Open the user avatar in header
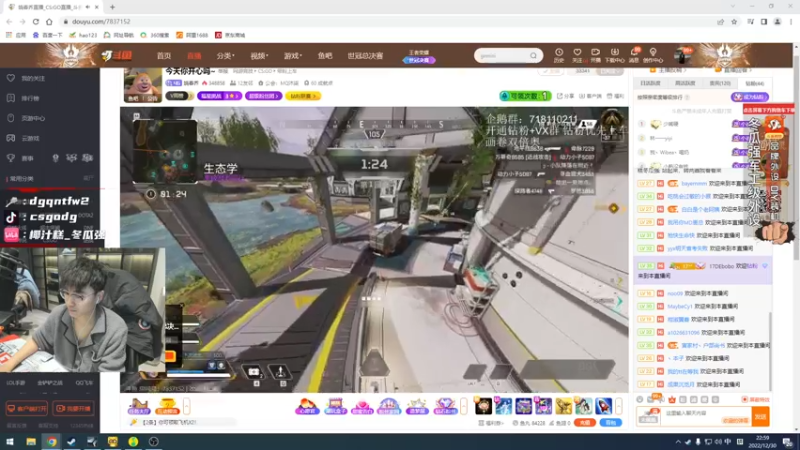Image resolution: width=800 pixels, height=450 pixels. pyautogui.click(x=682, y=55)
